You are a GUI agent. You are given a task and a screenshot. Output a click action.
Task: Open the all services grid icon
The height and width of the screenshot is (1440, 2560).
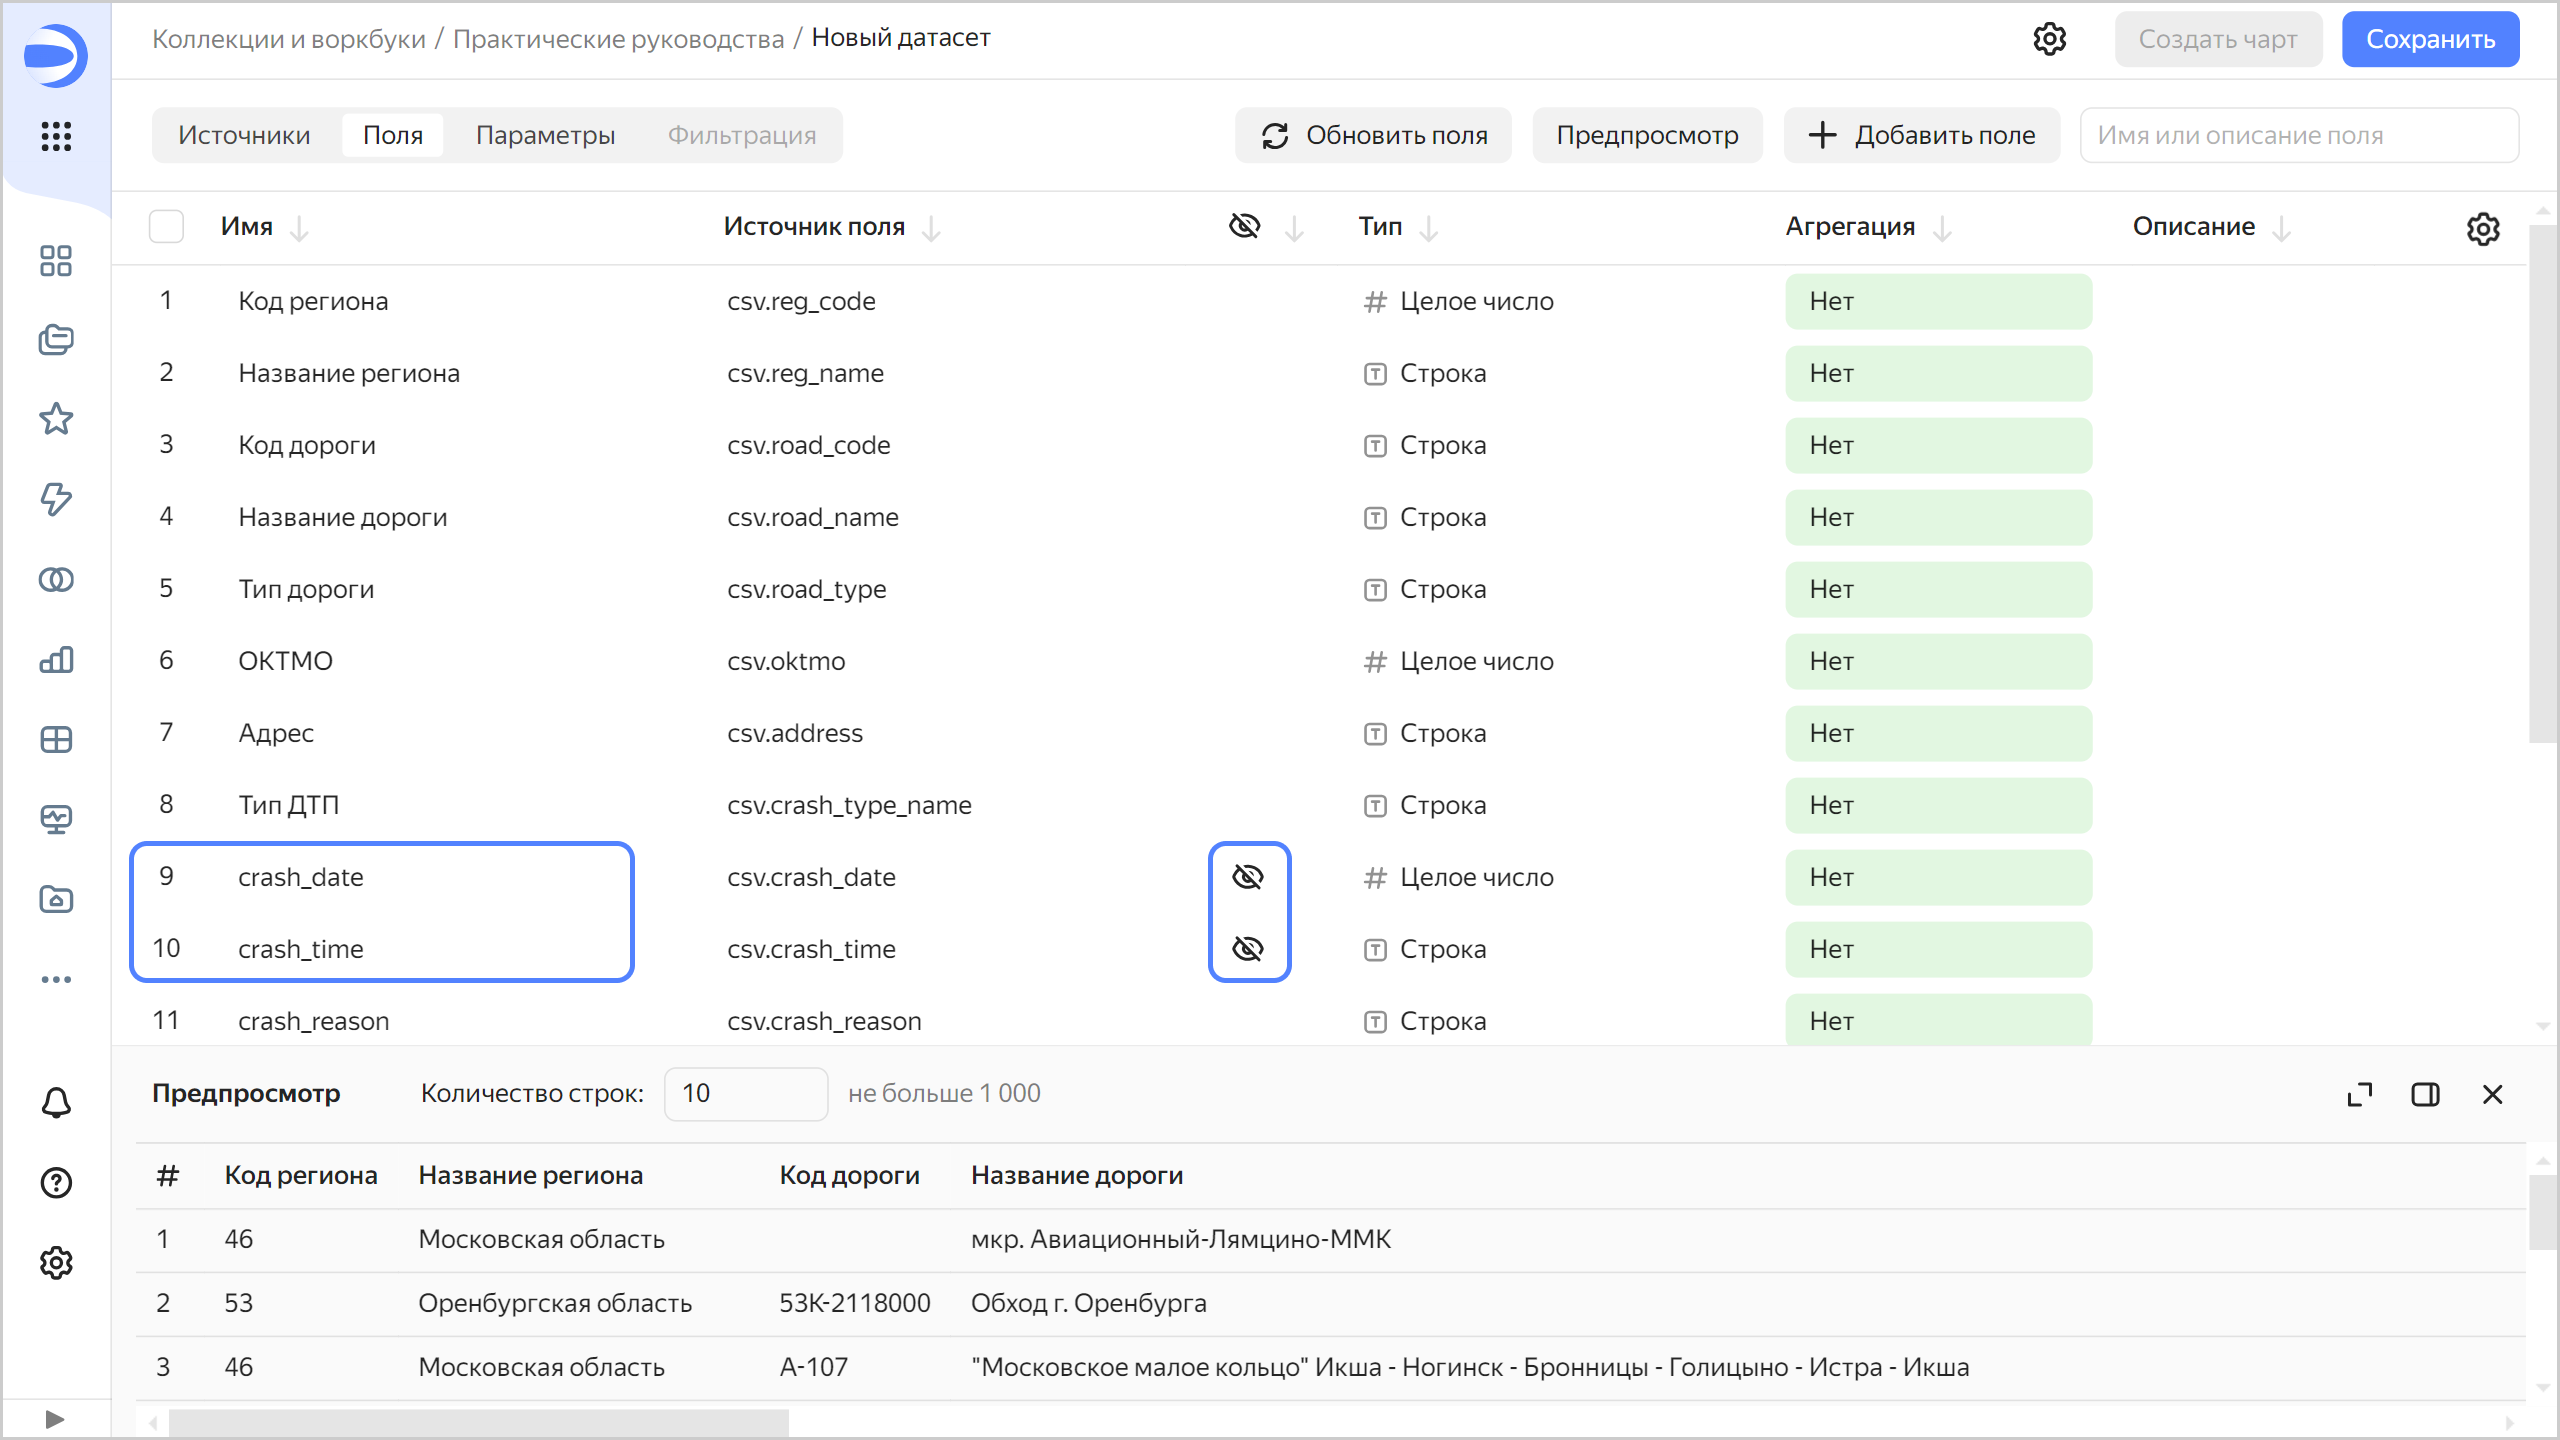tap(56, 136)
